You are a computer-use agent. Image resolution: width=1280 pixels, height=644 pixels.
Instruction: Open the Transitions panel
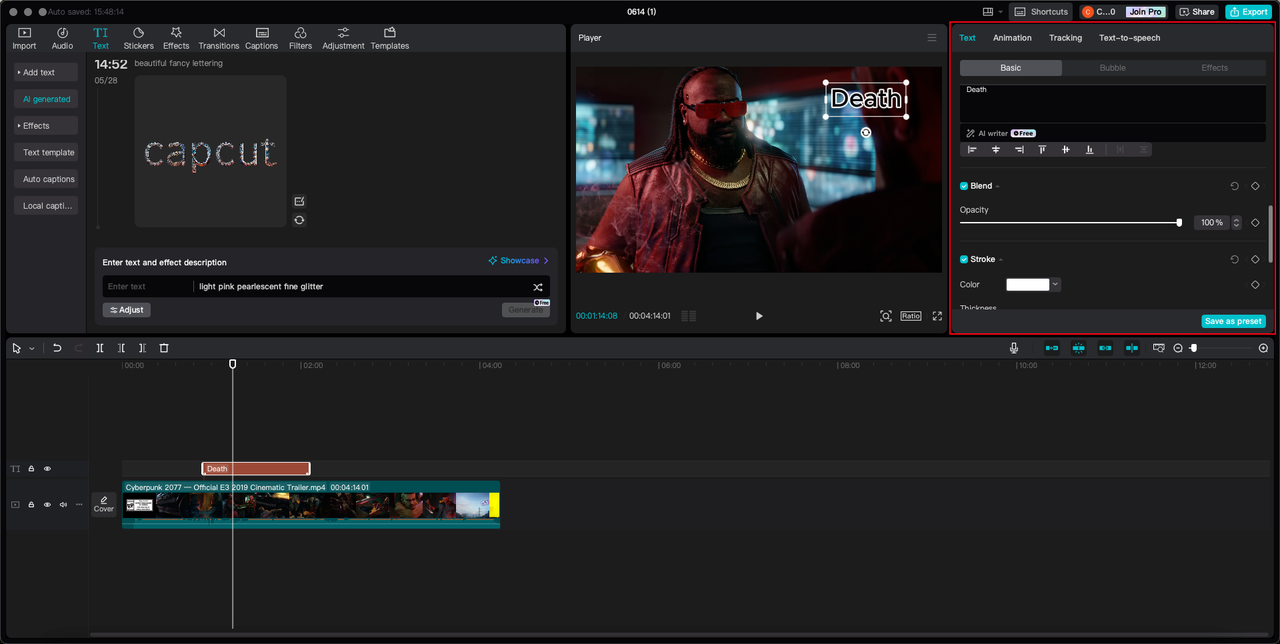(x=218, y=38)
